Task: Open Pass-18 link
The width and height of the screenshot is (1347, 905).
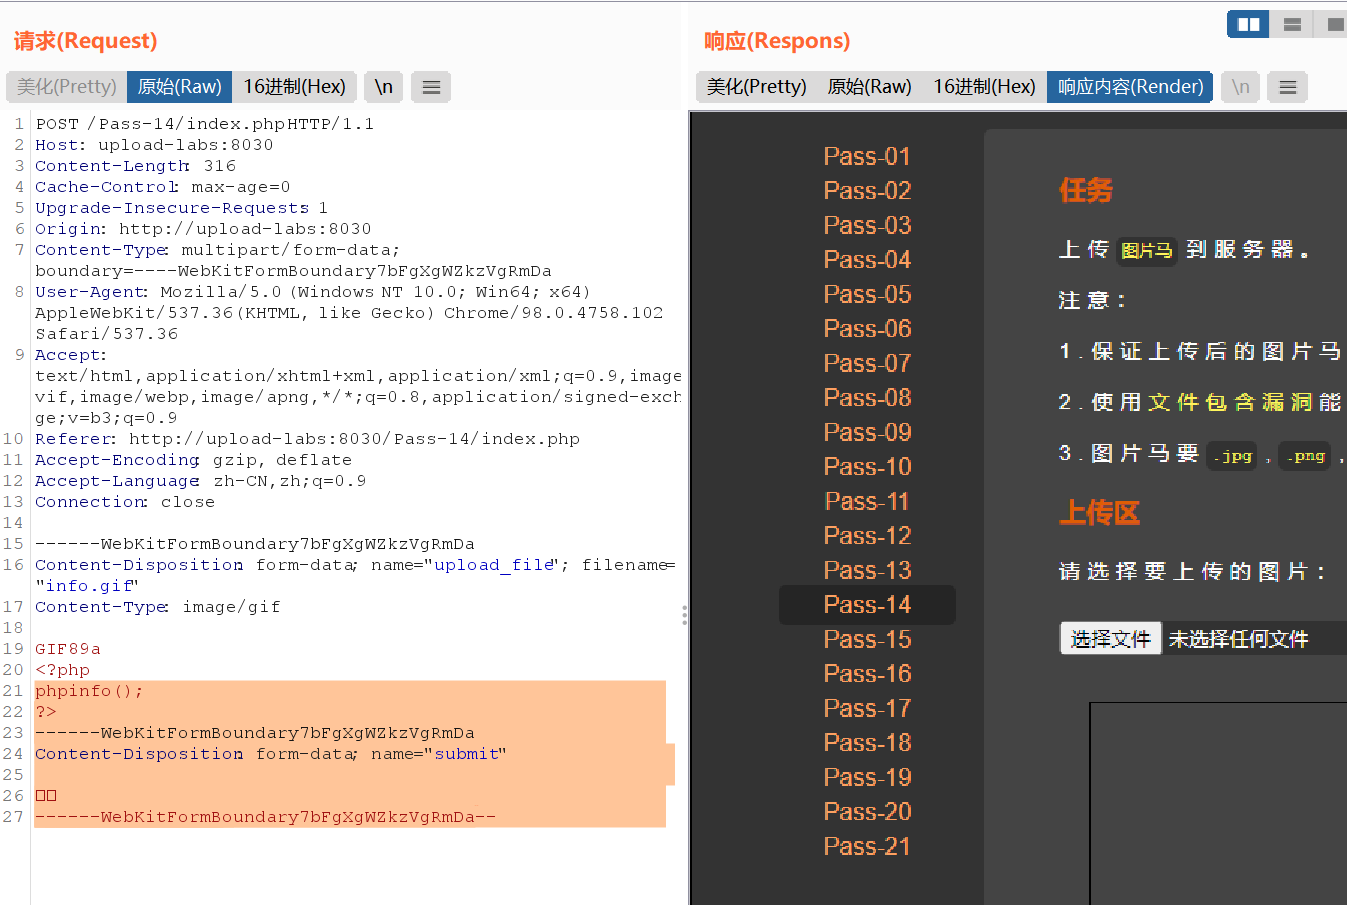Action: point(867,742)
